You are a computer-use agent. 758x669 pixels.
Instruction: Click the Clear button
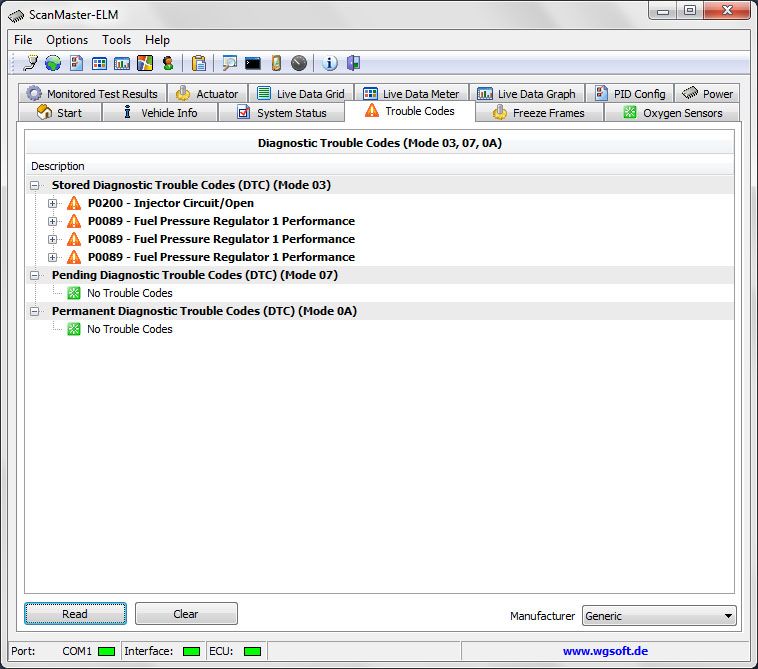pos(186,614)
